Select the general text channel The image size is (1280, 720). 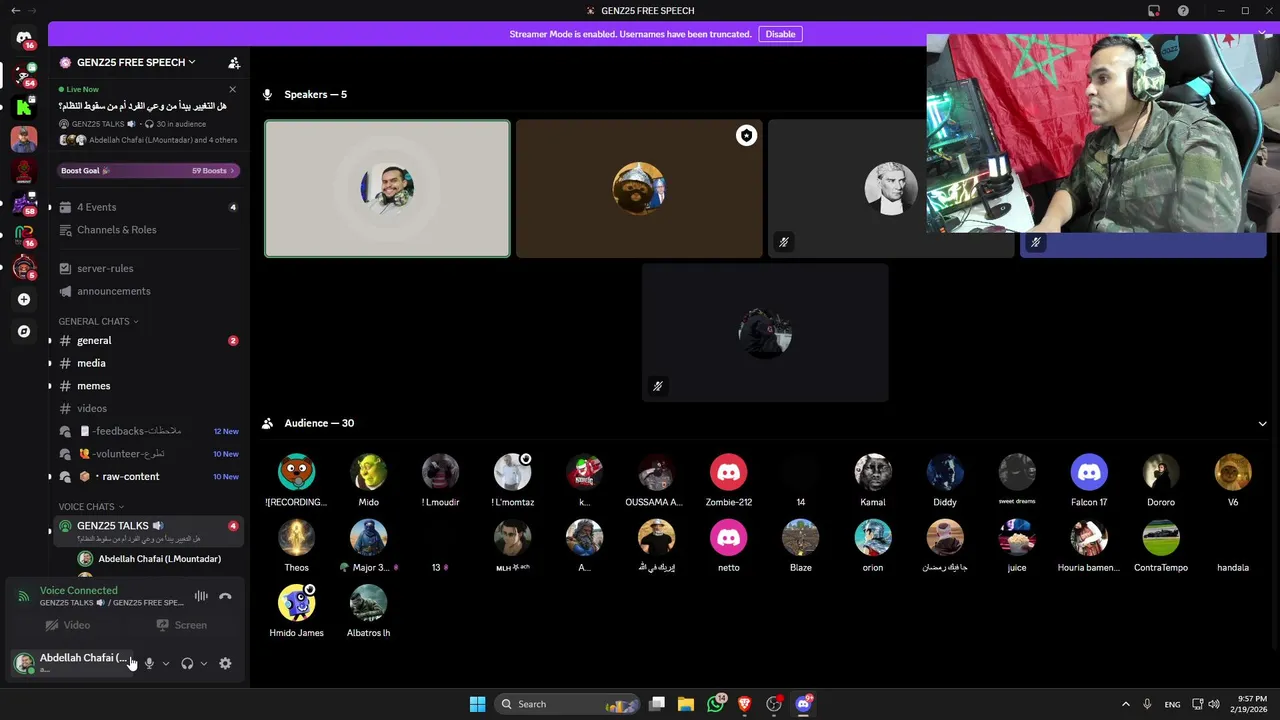pyautogui.click(x=148, y=341)
